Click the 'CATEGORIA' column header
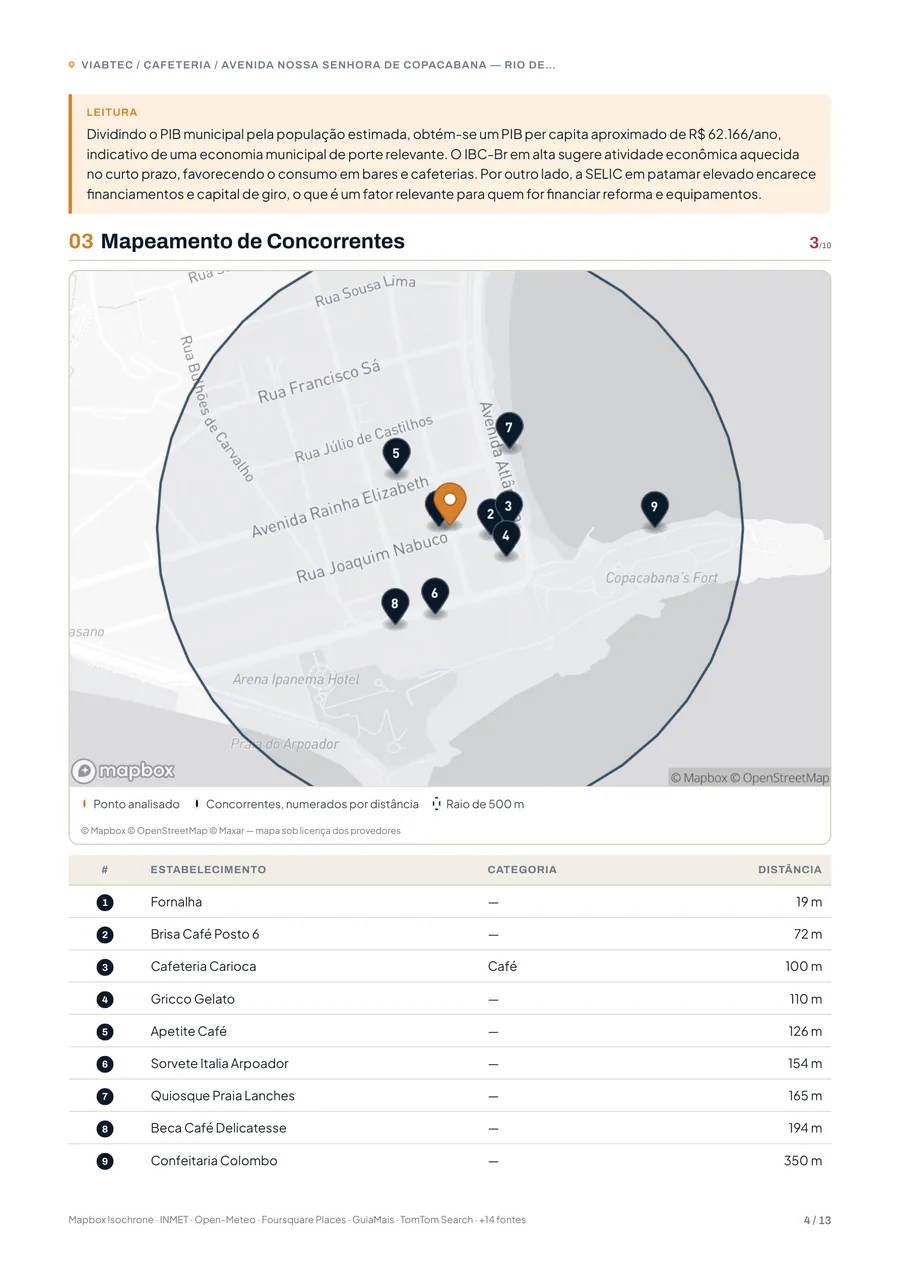This screenshot has width=900, height=1272. coord(522,870)
